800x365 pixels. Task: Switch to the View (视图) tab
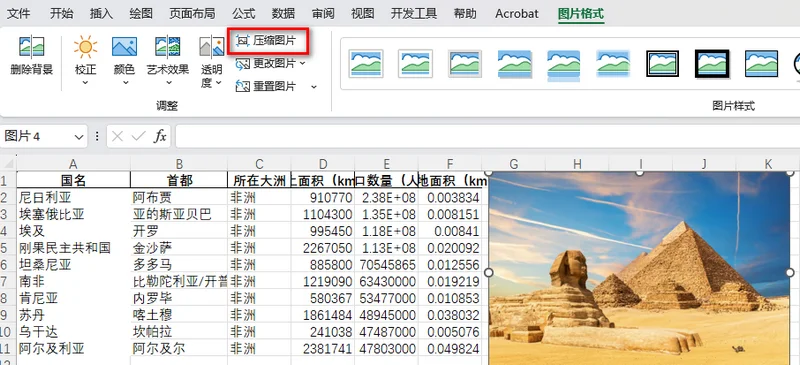tap(363, 14)
